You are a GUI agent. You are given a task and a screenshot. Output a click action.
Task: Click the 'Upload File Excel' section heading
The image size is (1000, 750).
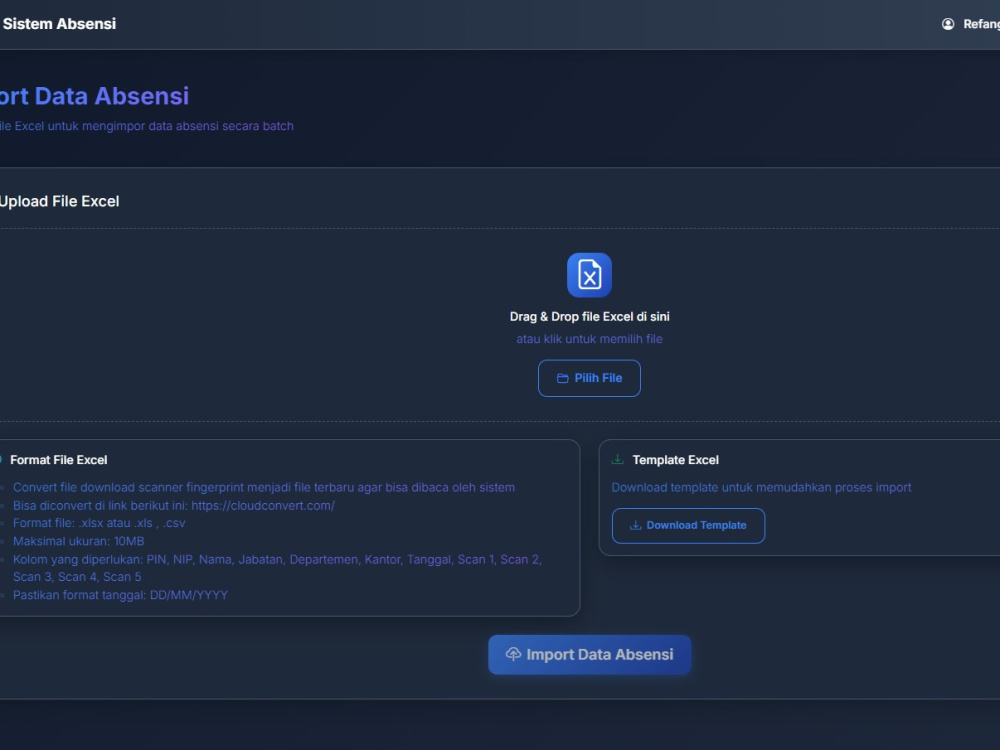pos(59,202)
